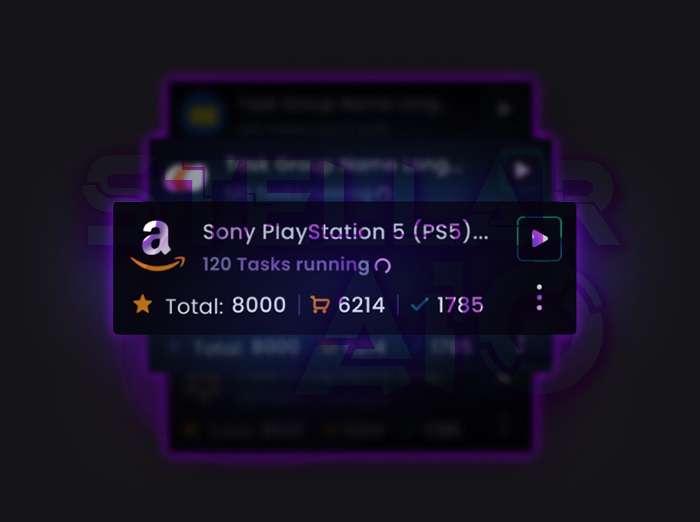Open the three-dot options menu
Screen dimensions: 700x522
point(539,297)
